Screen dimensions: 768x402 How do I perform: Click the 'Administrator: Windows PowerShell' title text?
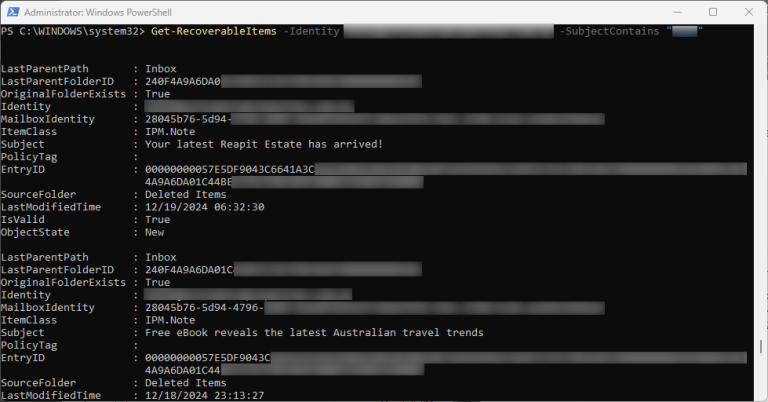[98, 12]
